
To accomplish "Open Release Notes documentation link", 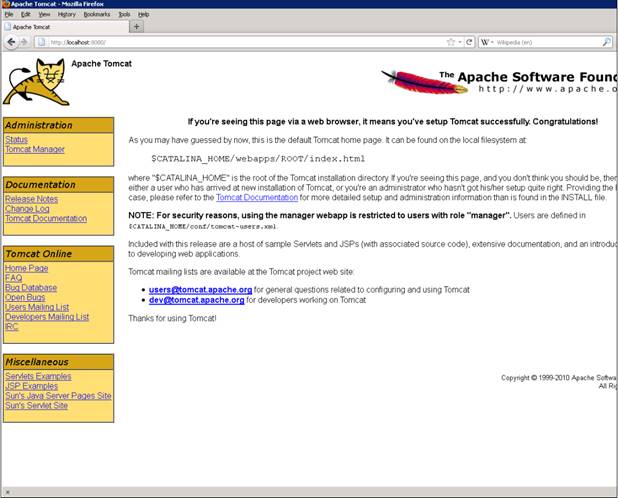I will [31, 199].
